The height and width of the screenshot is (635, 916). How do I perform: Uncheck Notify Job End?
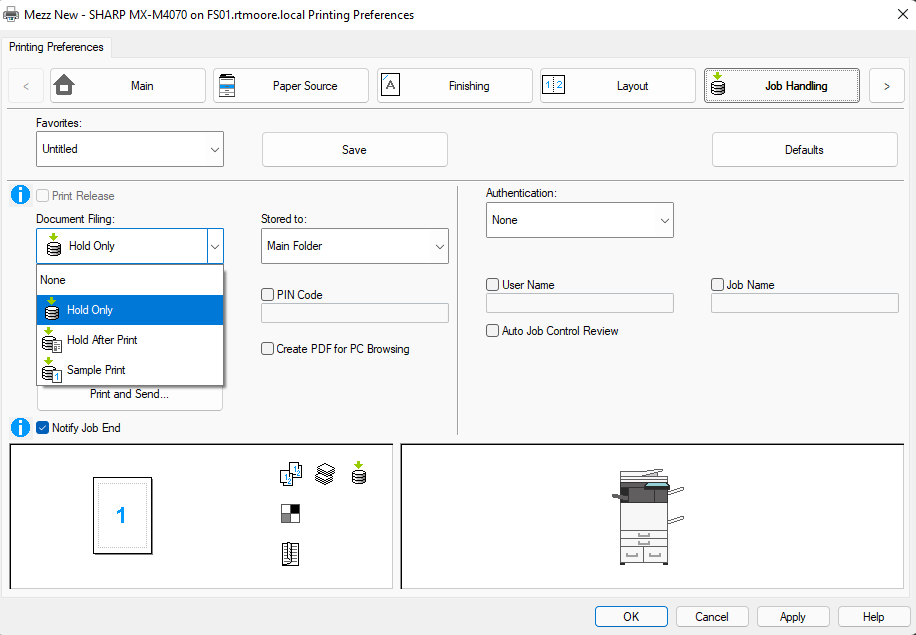click(x=43, y=428)
